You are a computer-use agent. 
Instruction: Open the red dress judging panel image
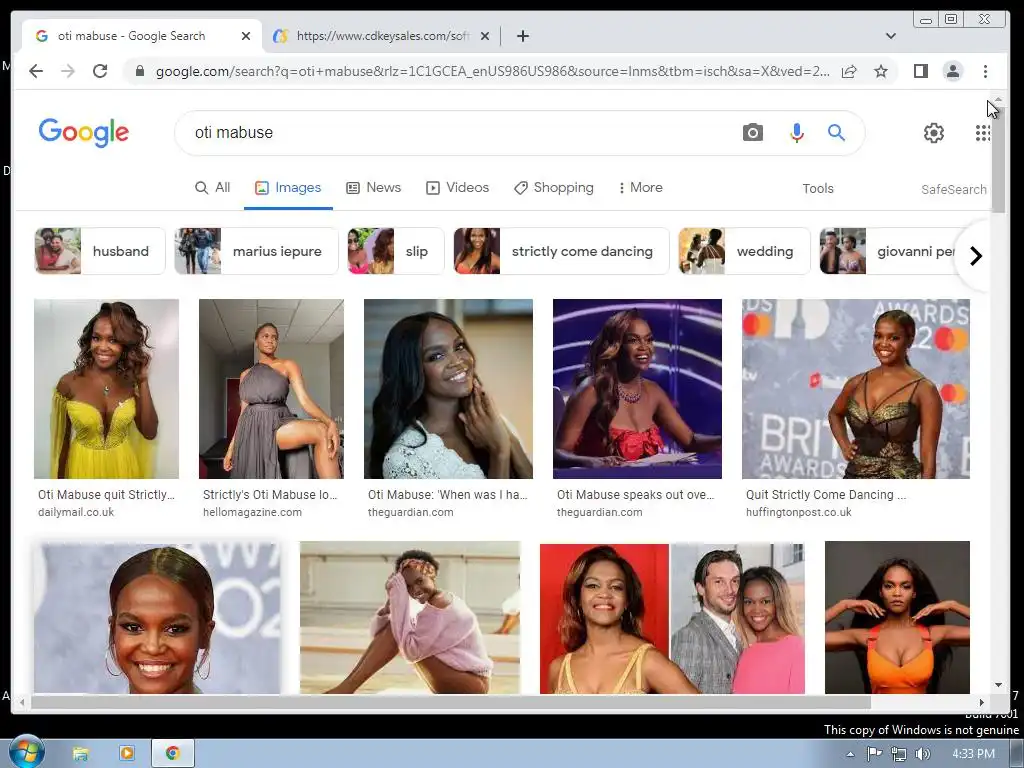point(637,389)
